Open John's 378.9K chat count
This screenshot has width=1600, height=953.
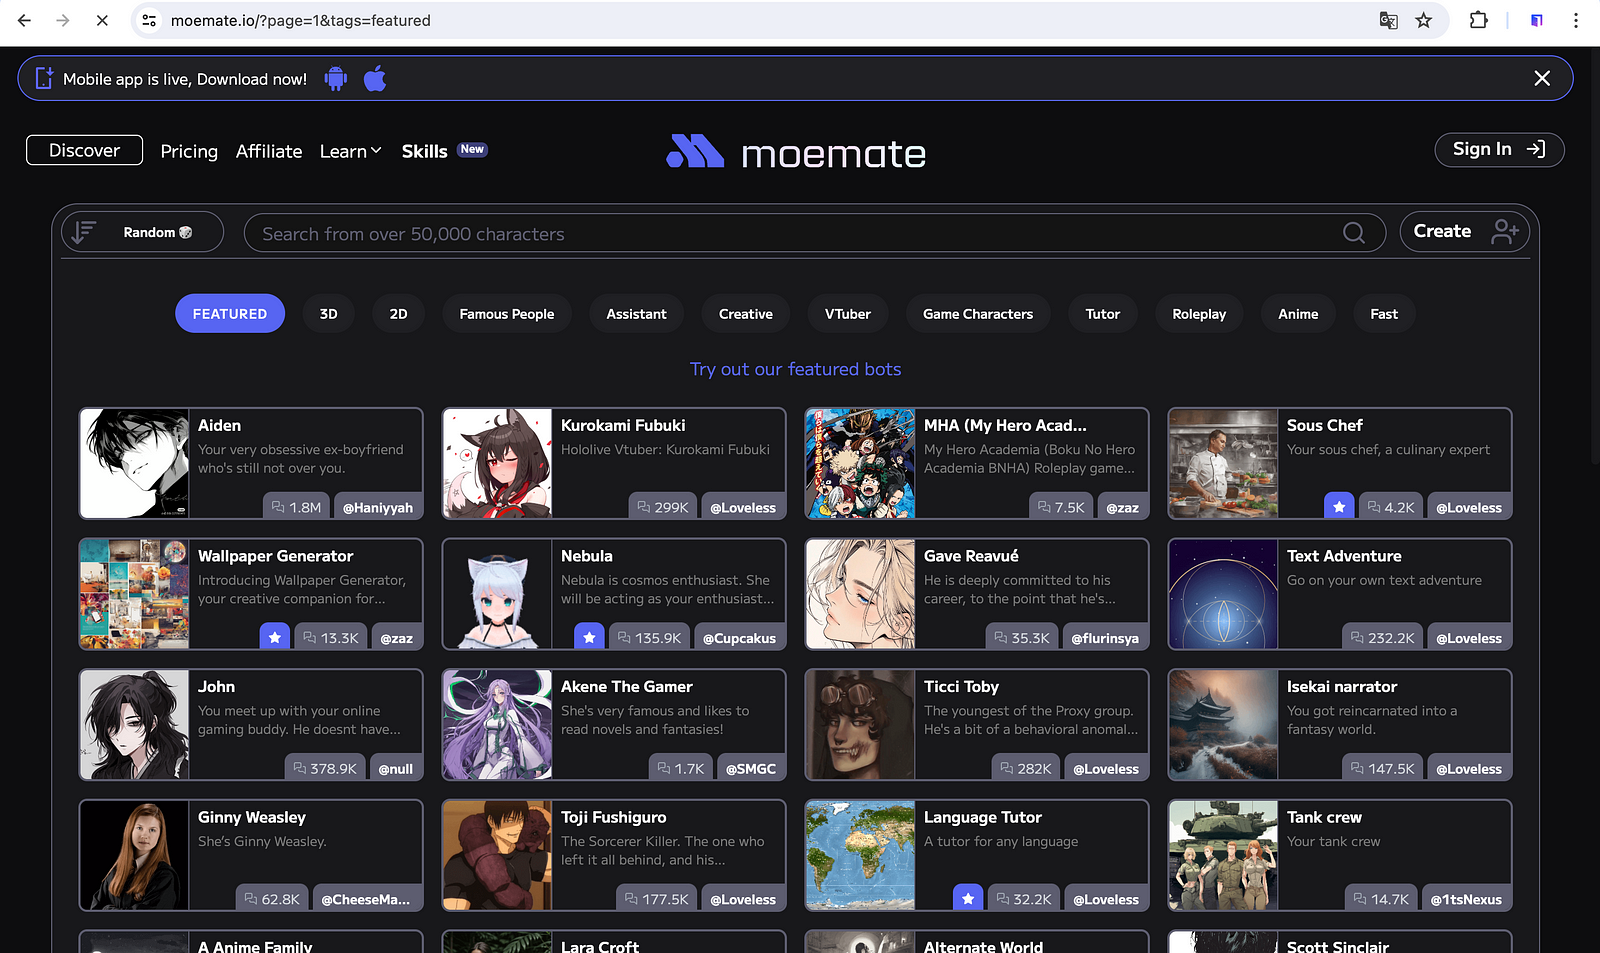[325, 768]
